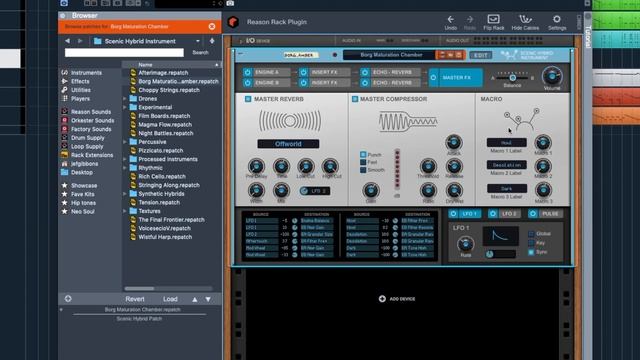This screenshot has height=360, width=640.
Task: Select Effects in the browser sidebar
Action: (x=80, y=81)
